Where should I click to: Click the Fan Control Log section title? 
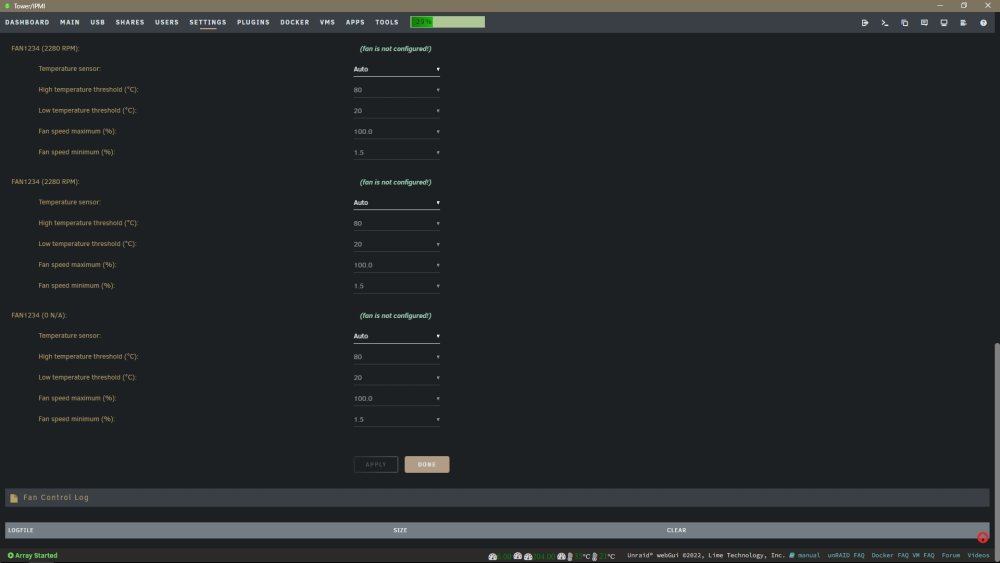click(x=56, y=498)
